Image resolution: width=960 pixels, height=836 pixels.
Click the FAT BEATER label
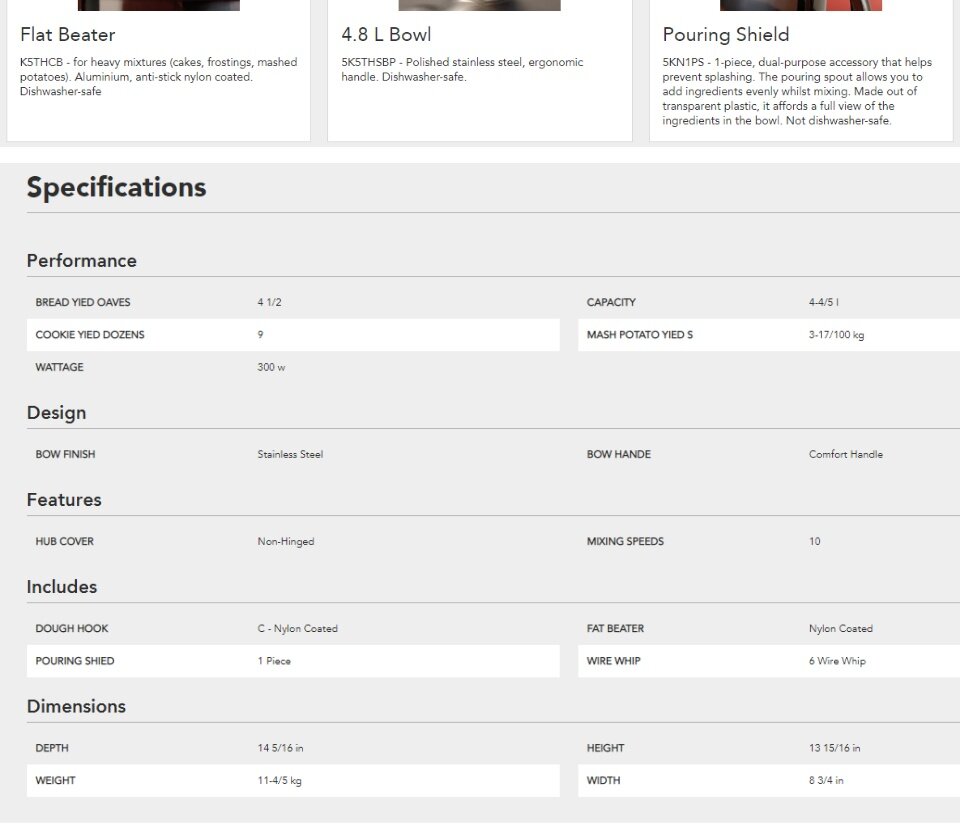click(615, 628)
